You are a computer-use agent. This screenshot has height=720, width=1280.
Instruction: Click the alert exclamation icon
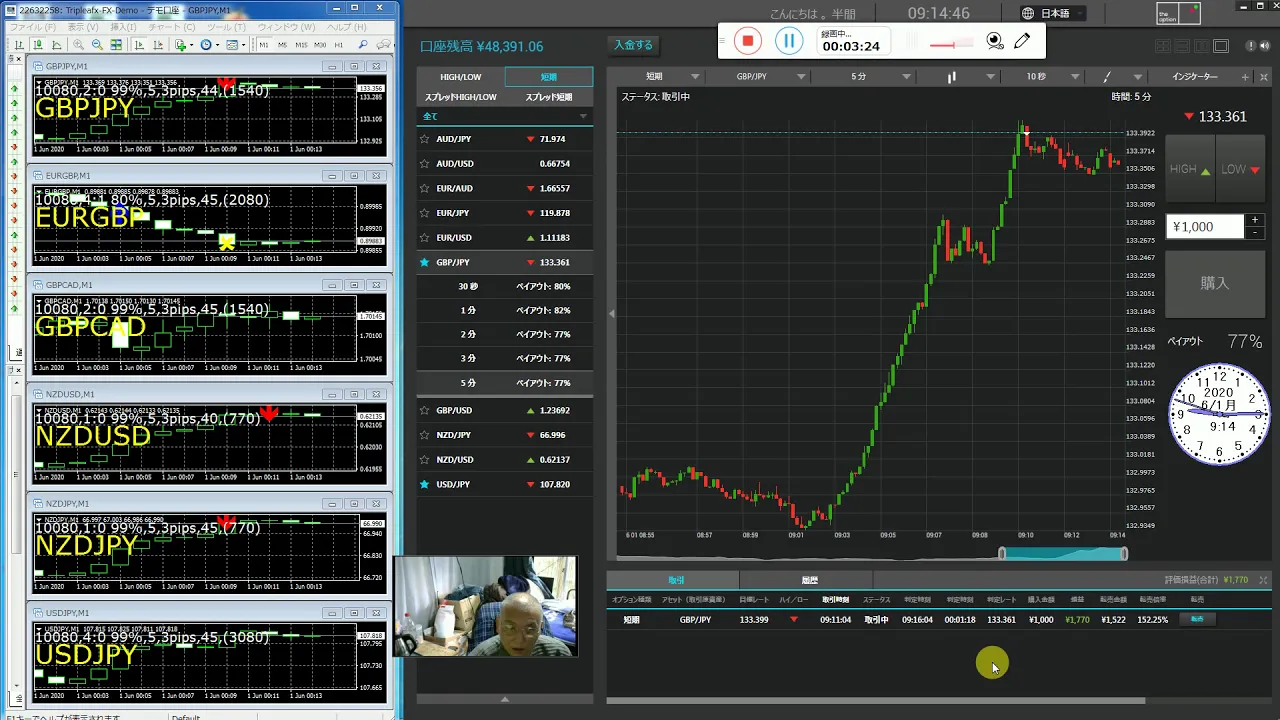tap(1251, 46)
